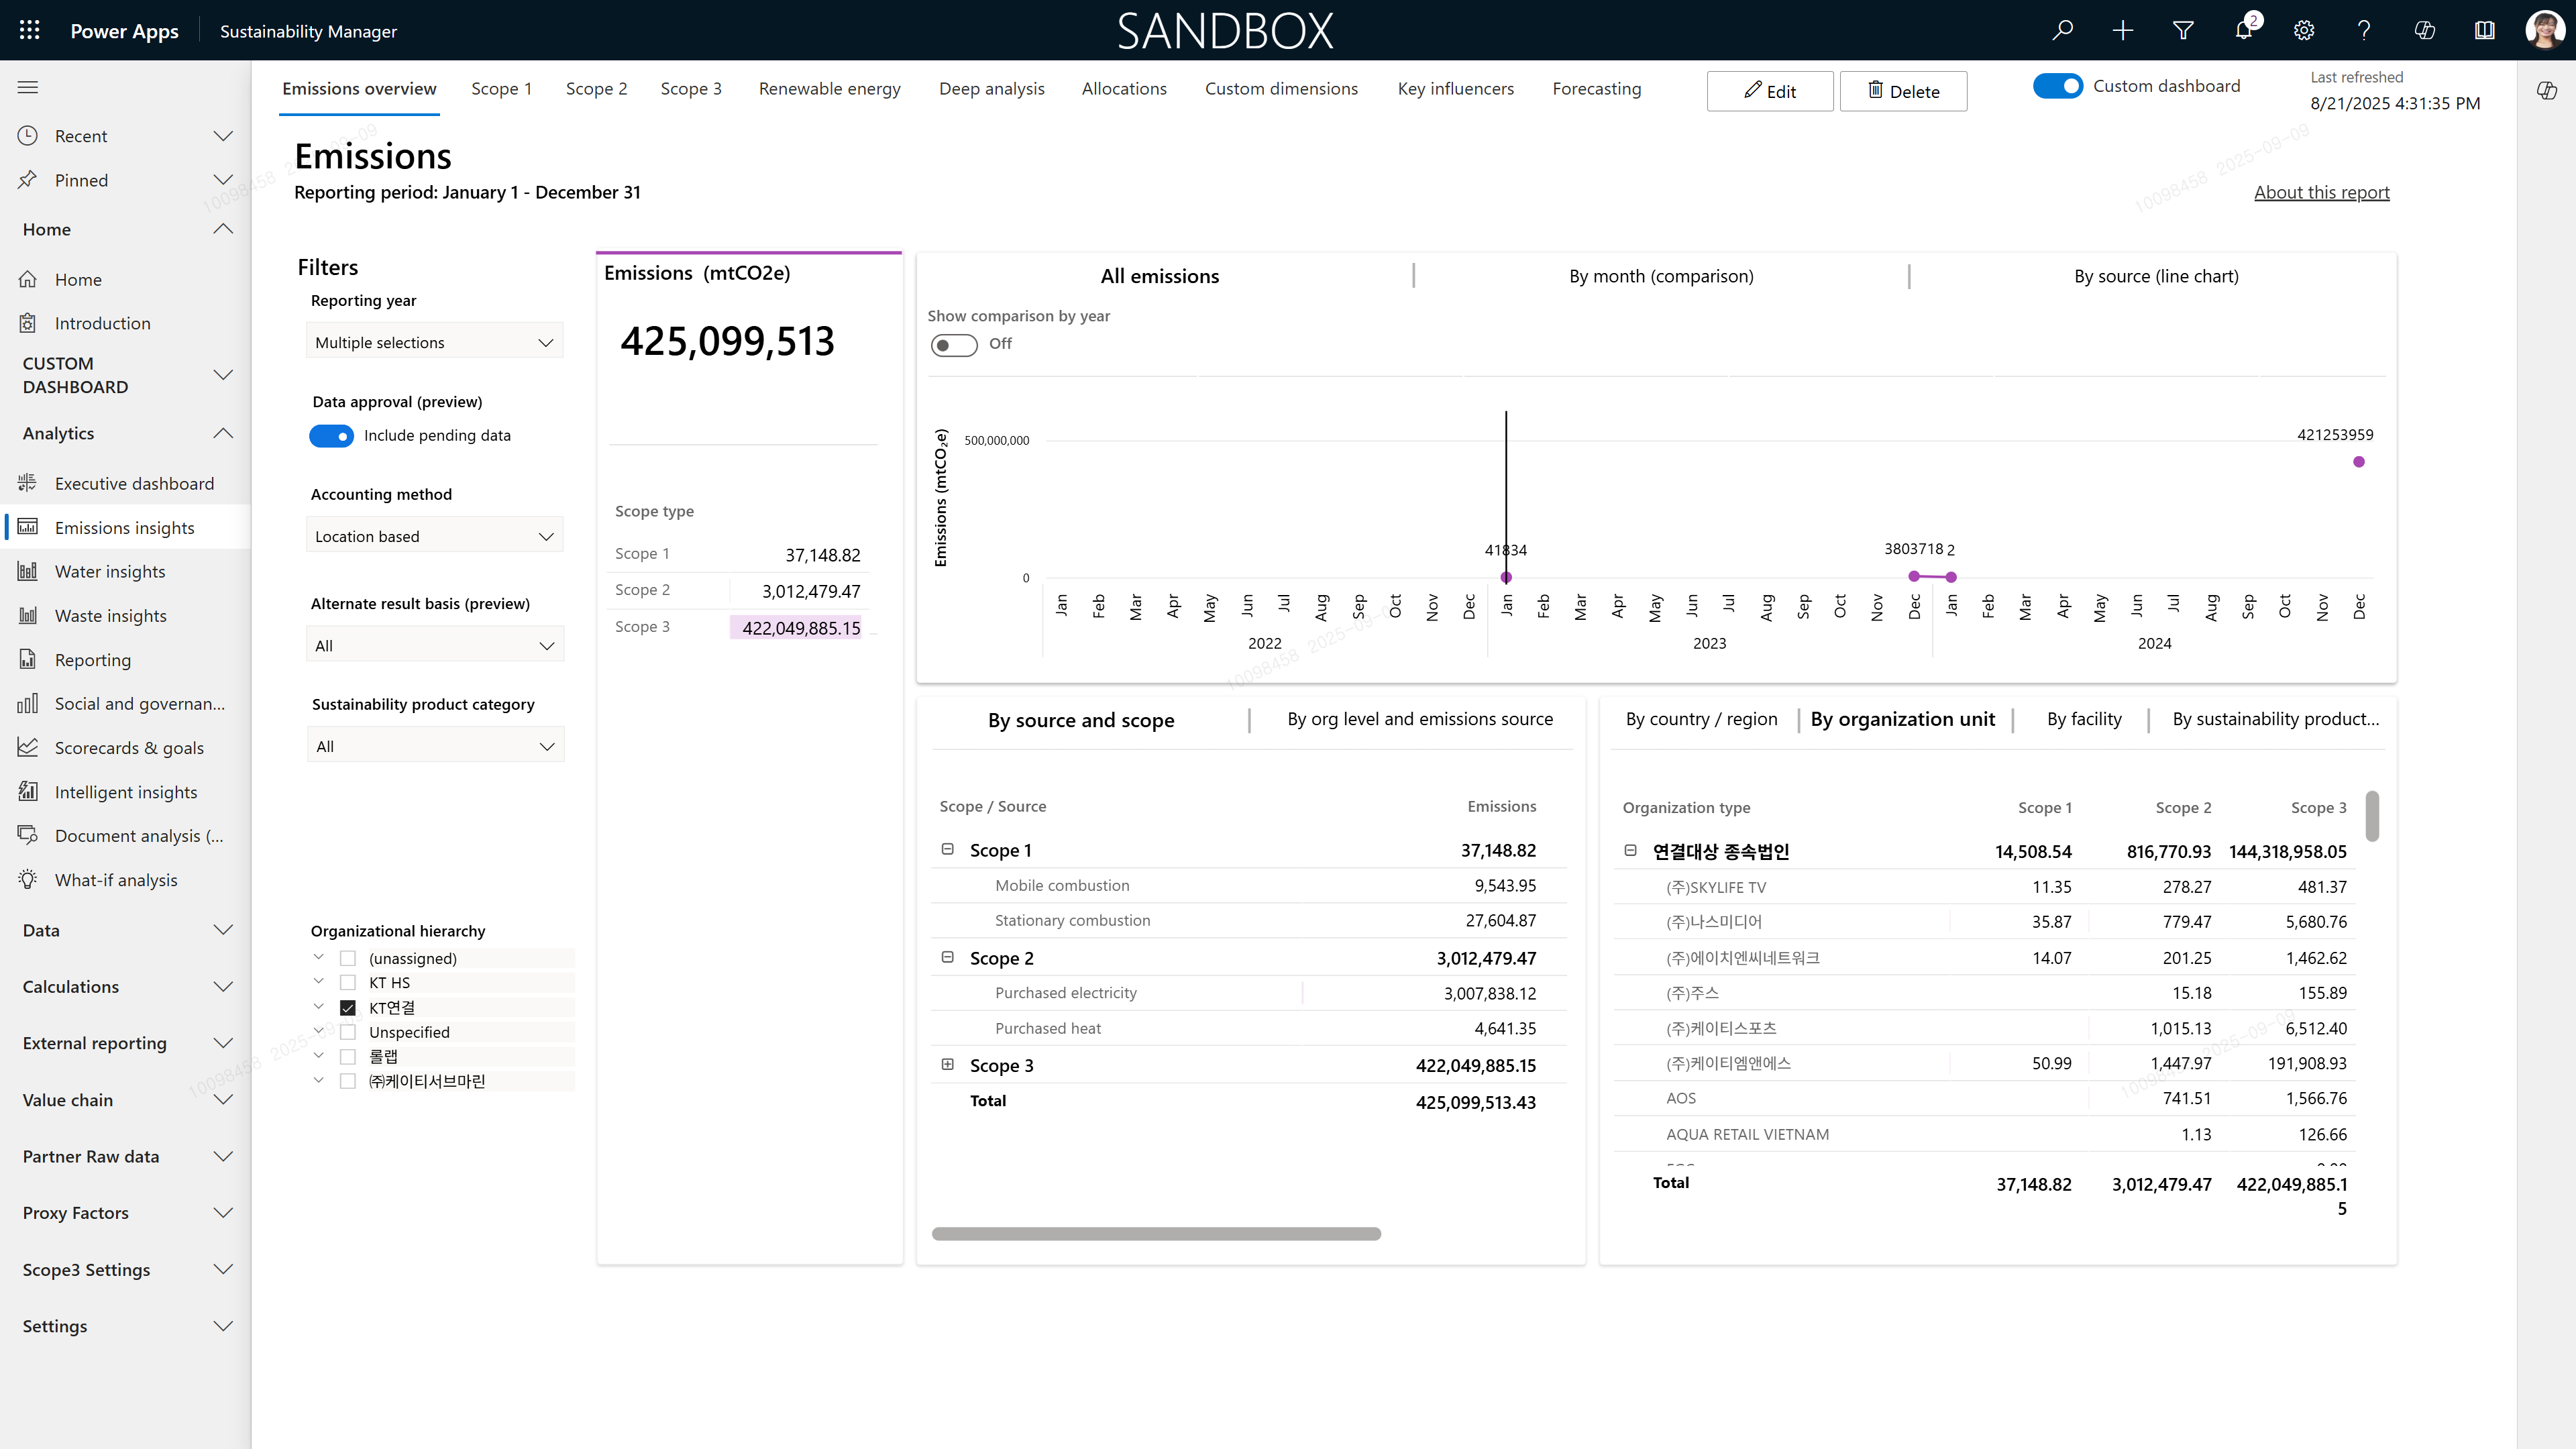
Task: Click the Copilot icon on right rail
Action: [x=2547, y=91]
